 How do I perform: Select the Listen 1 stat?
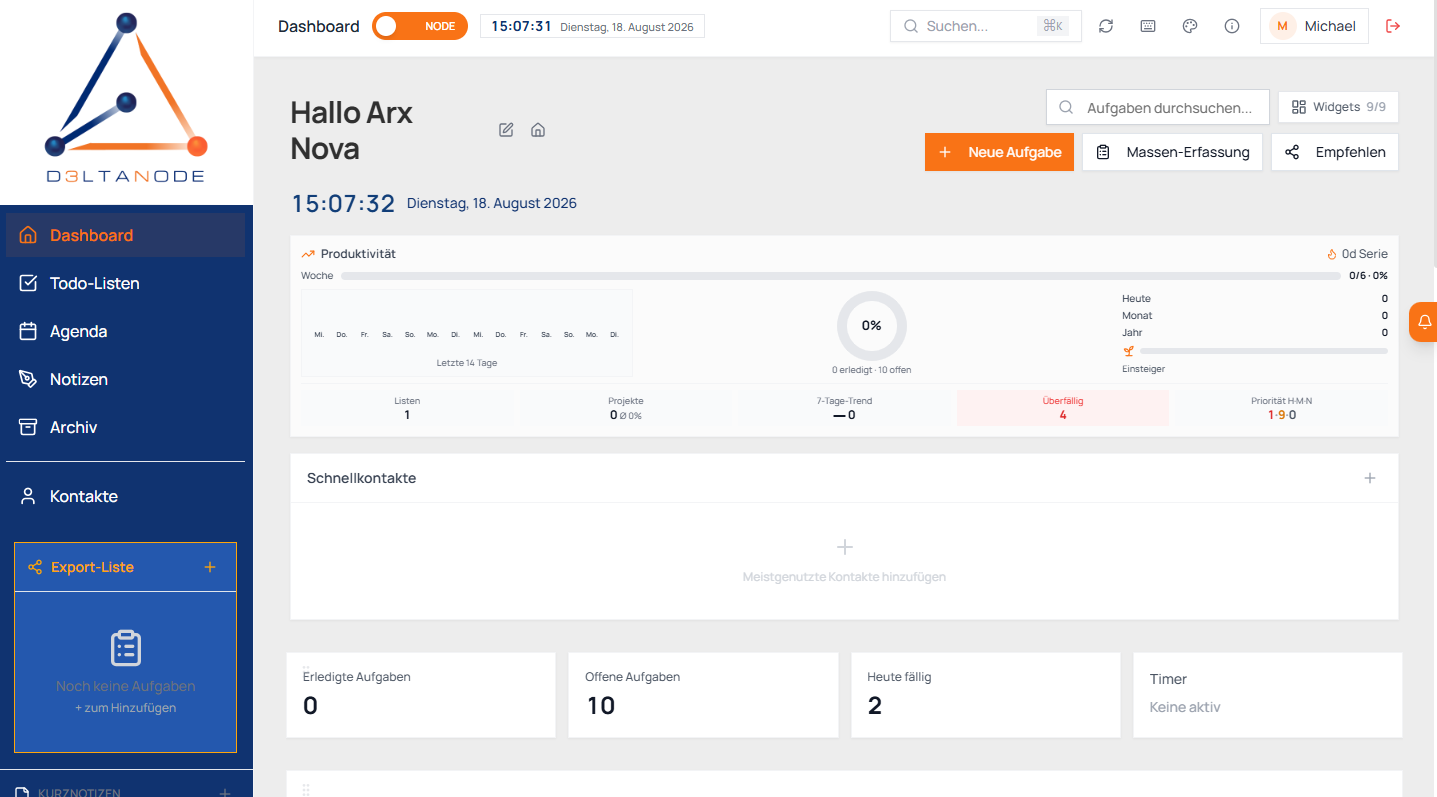pos(407,408)
